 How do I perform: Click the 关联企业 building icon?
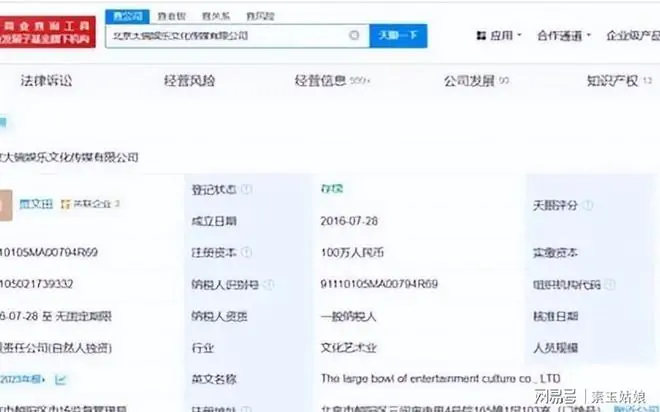(x=65, y=204)
